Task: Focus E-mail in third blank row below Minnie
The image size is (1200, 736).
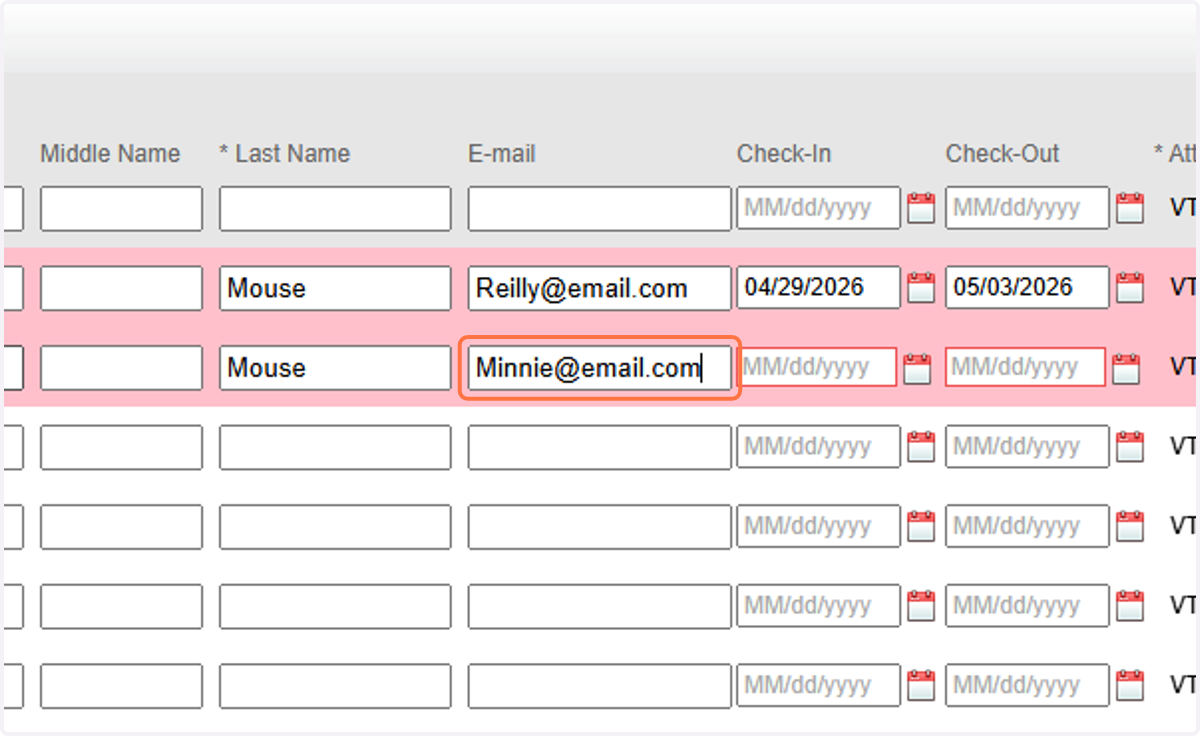Action: (599, 606)
